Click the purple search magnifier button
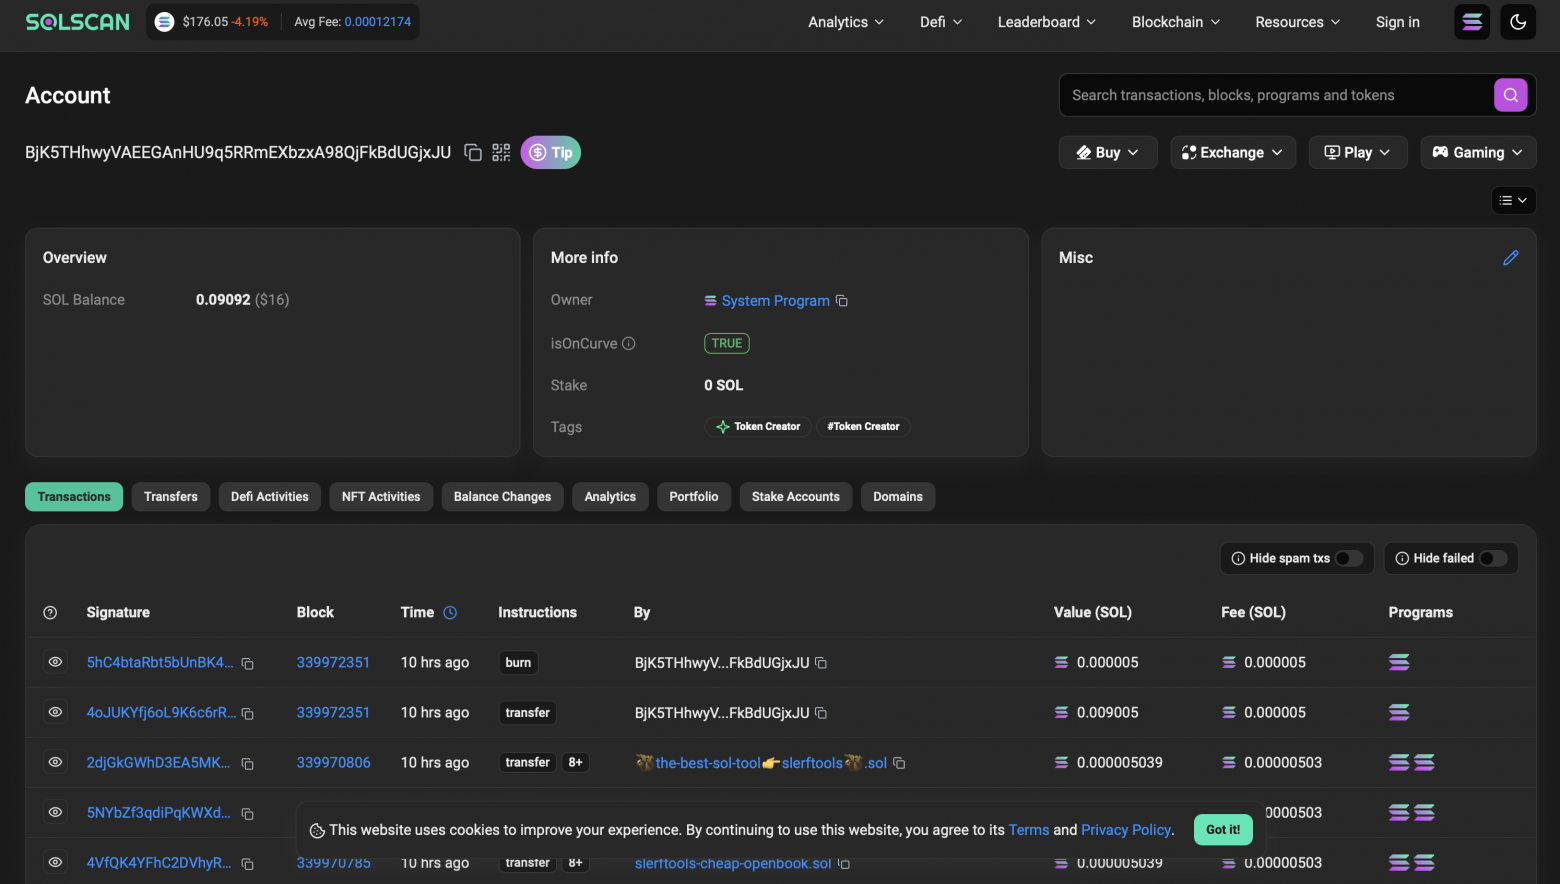 (1510, 95)
